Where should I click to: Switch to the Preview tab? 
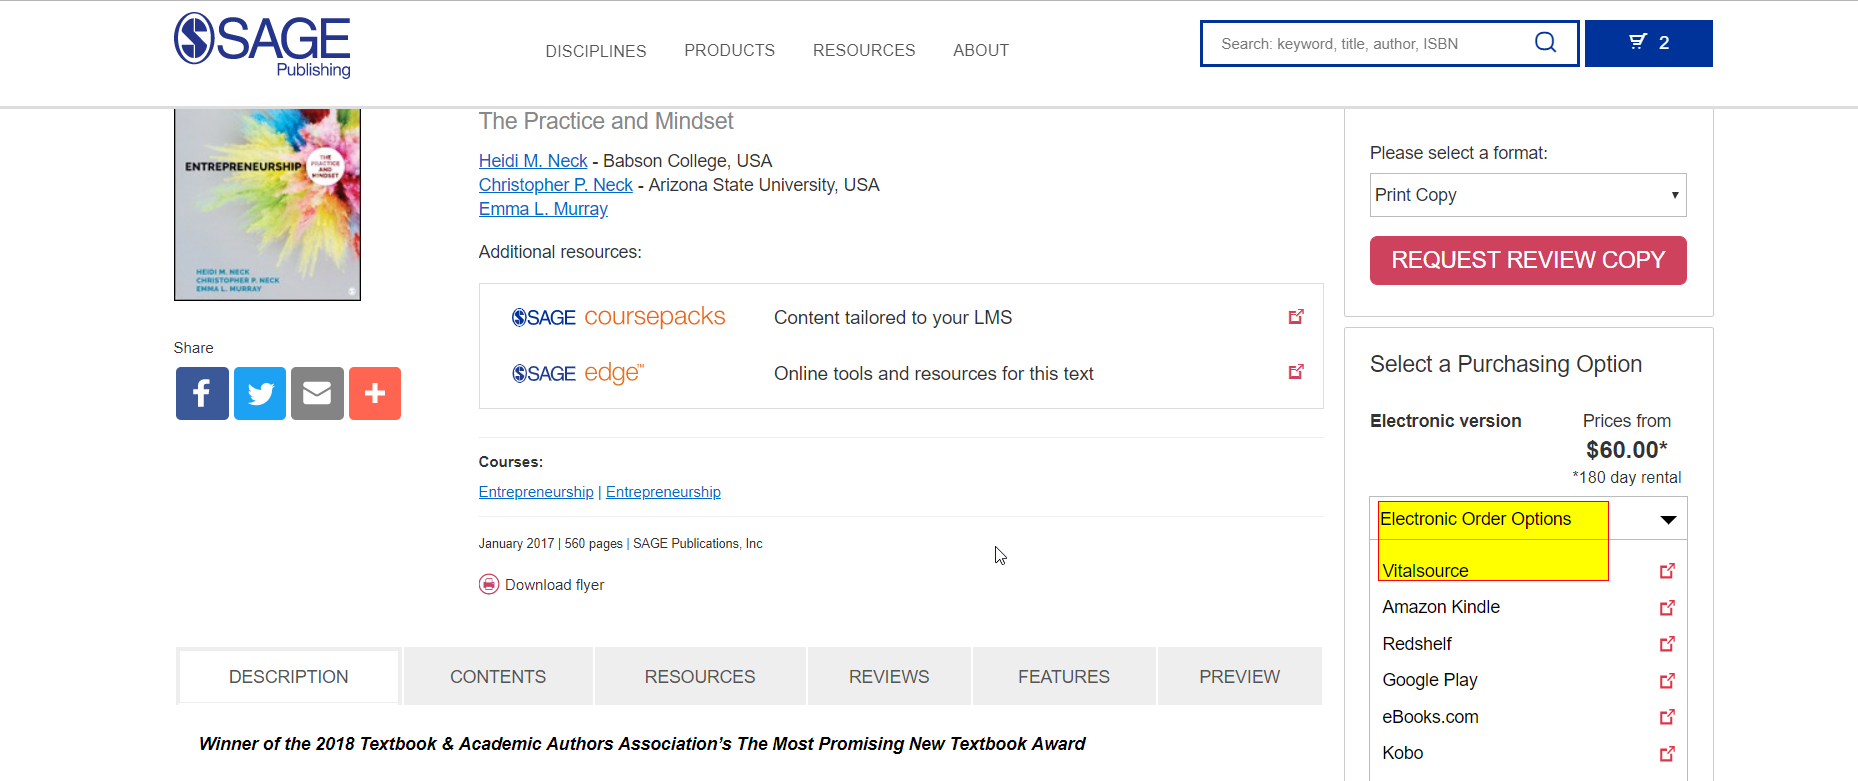(1240, 677)
